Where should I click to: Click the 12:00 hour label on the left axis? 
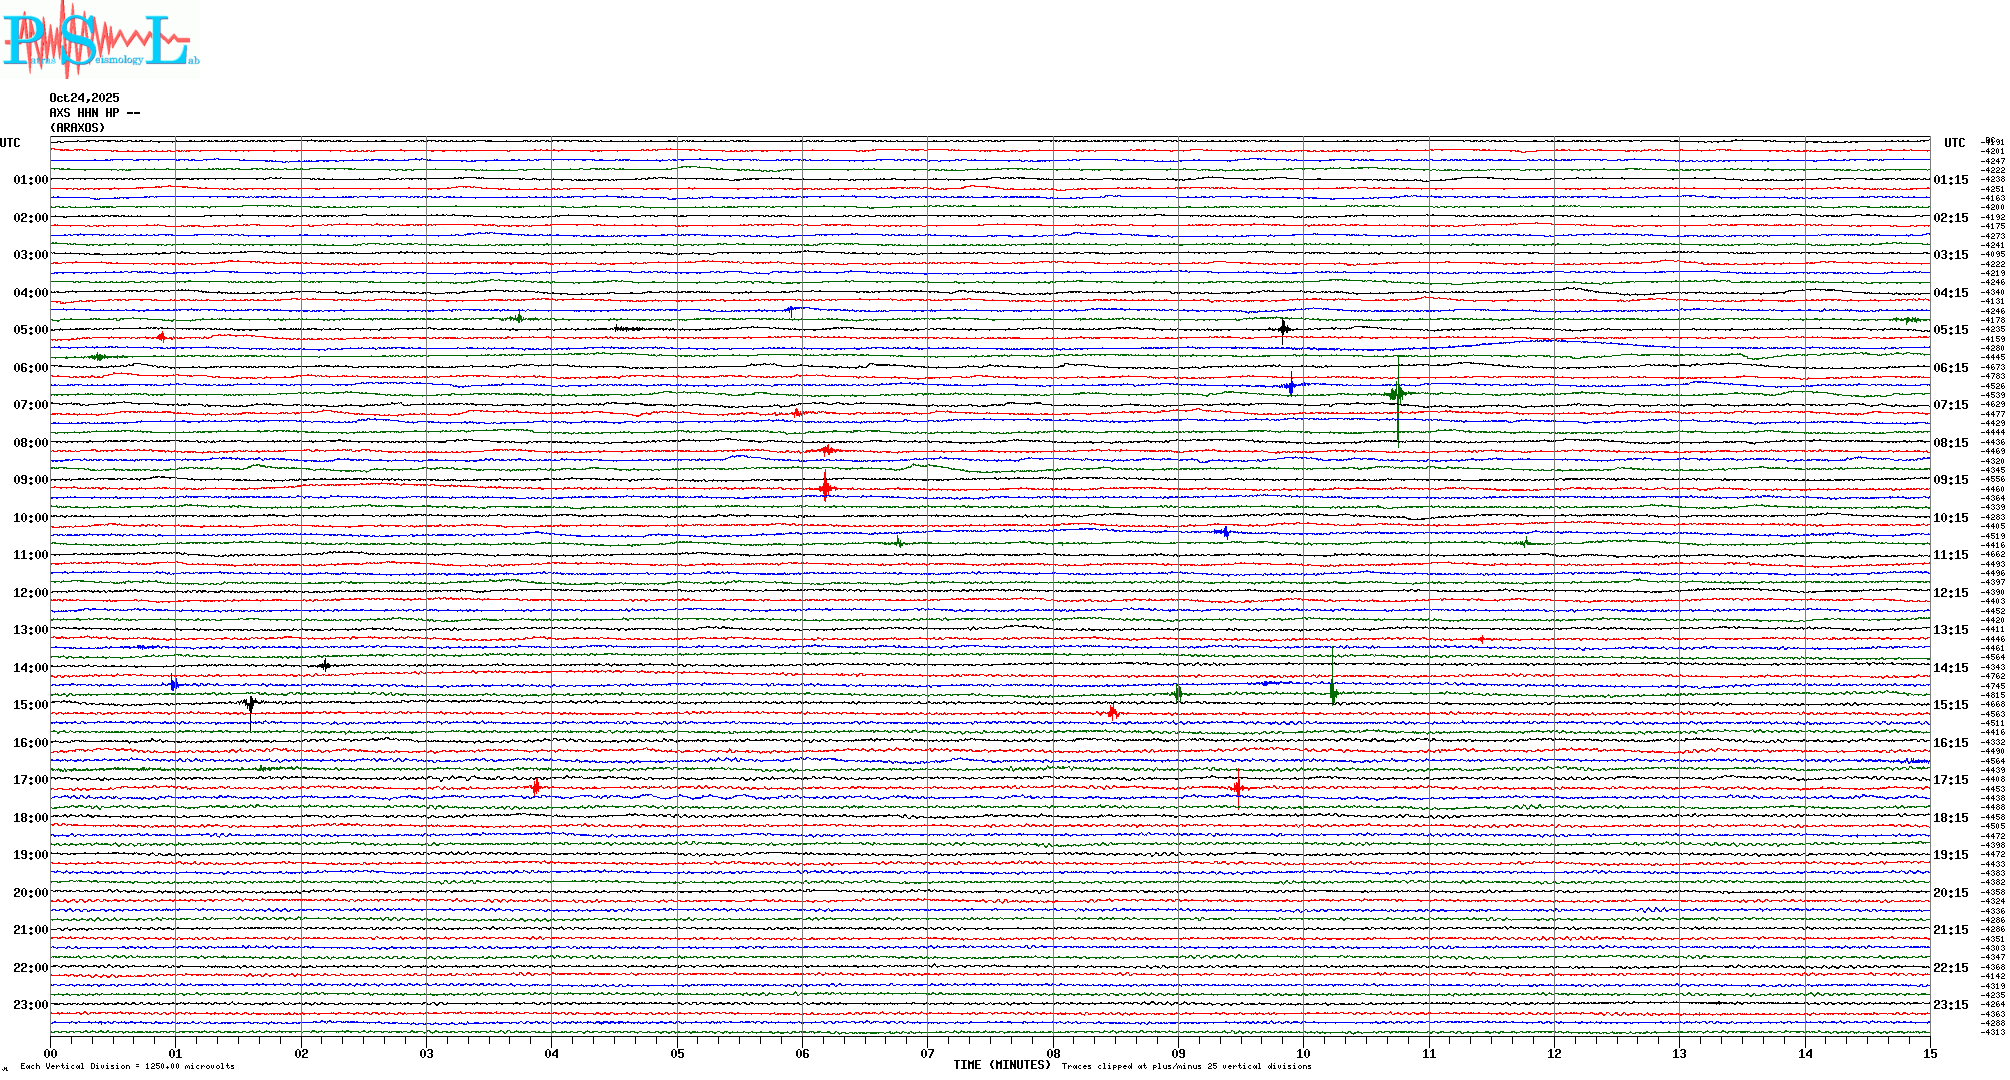(30, 593)
